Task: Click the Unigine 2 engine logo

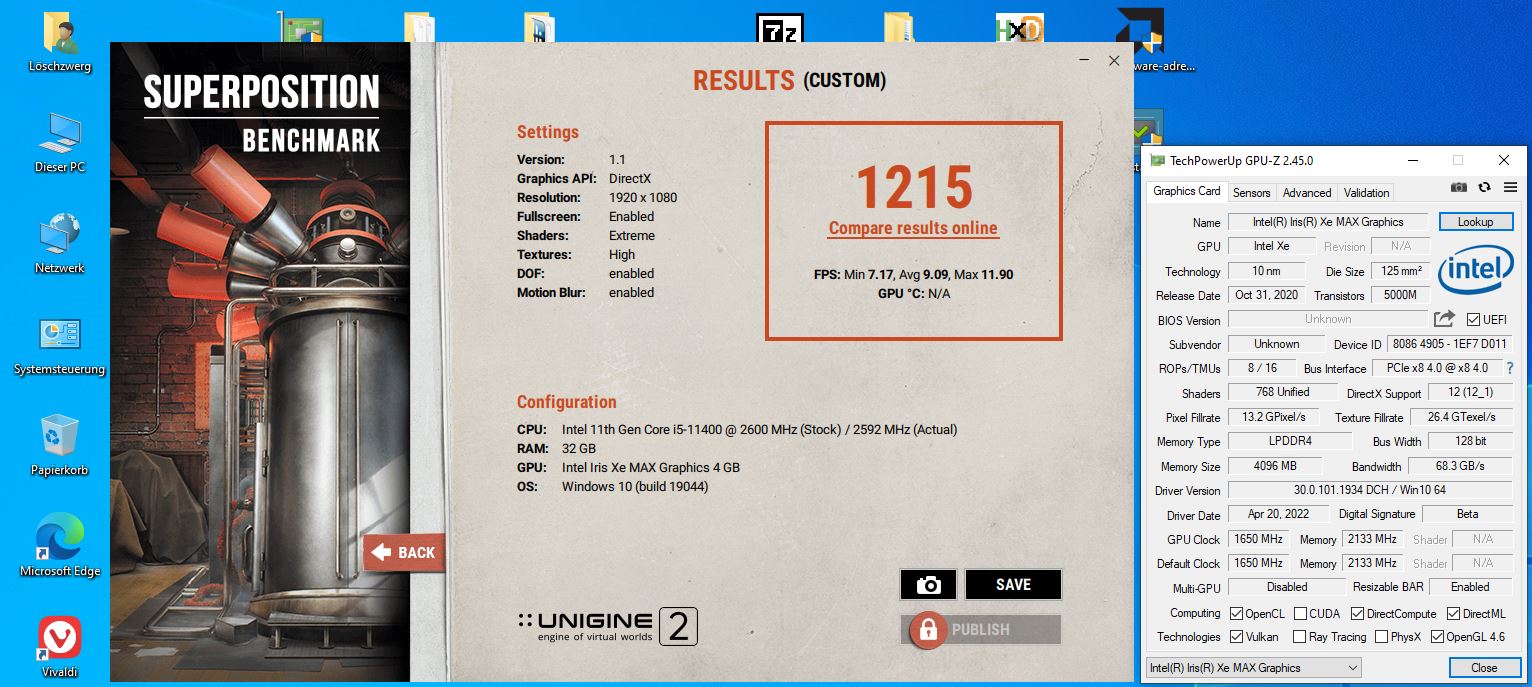Action: tap(607, 627)
